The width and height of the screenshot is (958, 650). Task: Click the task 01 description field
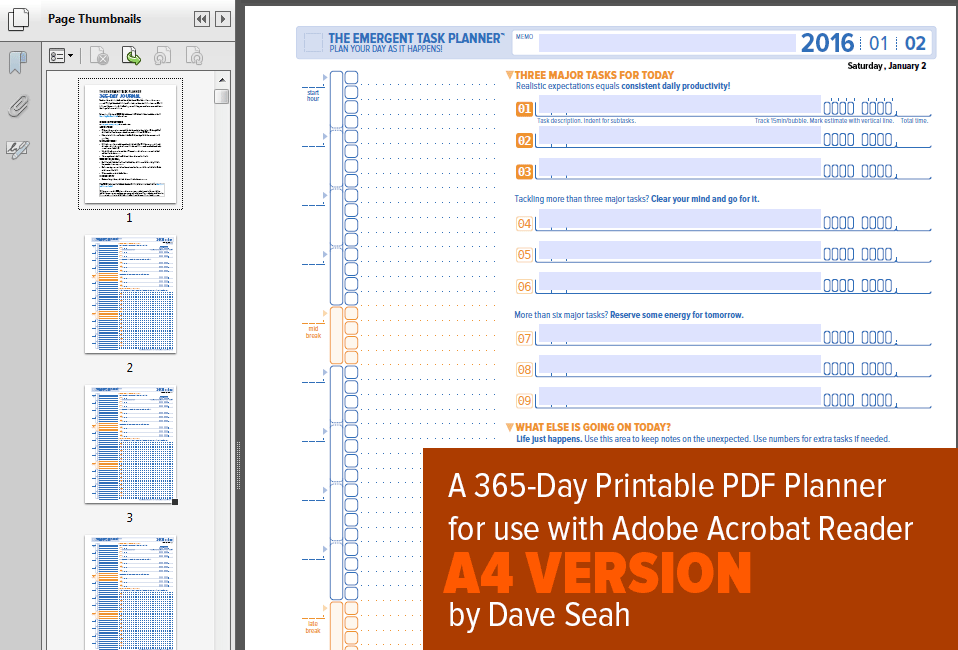click(679, 104)
